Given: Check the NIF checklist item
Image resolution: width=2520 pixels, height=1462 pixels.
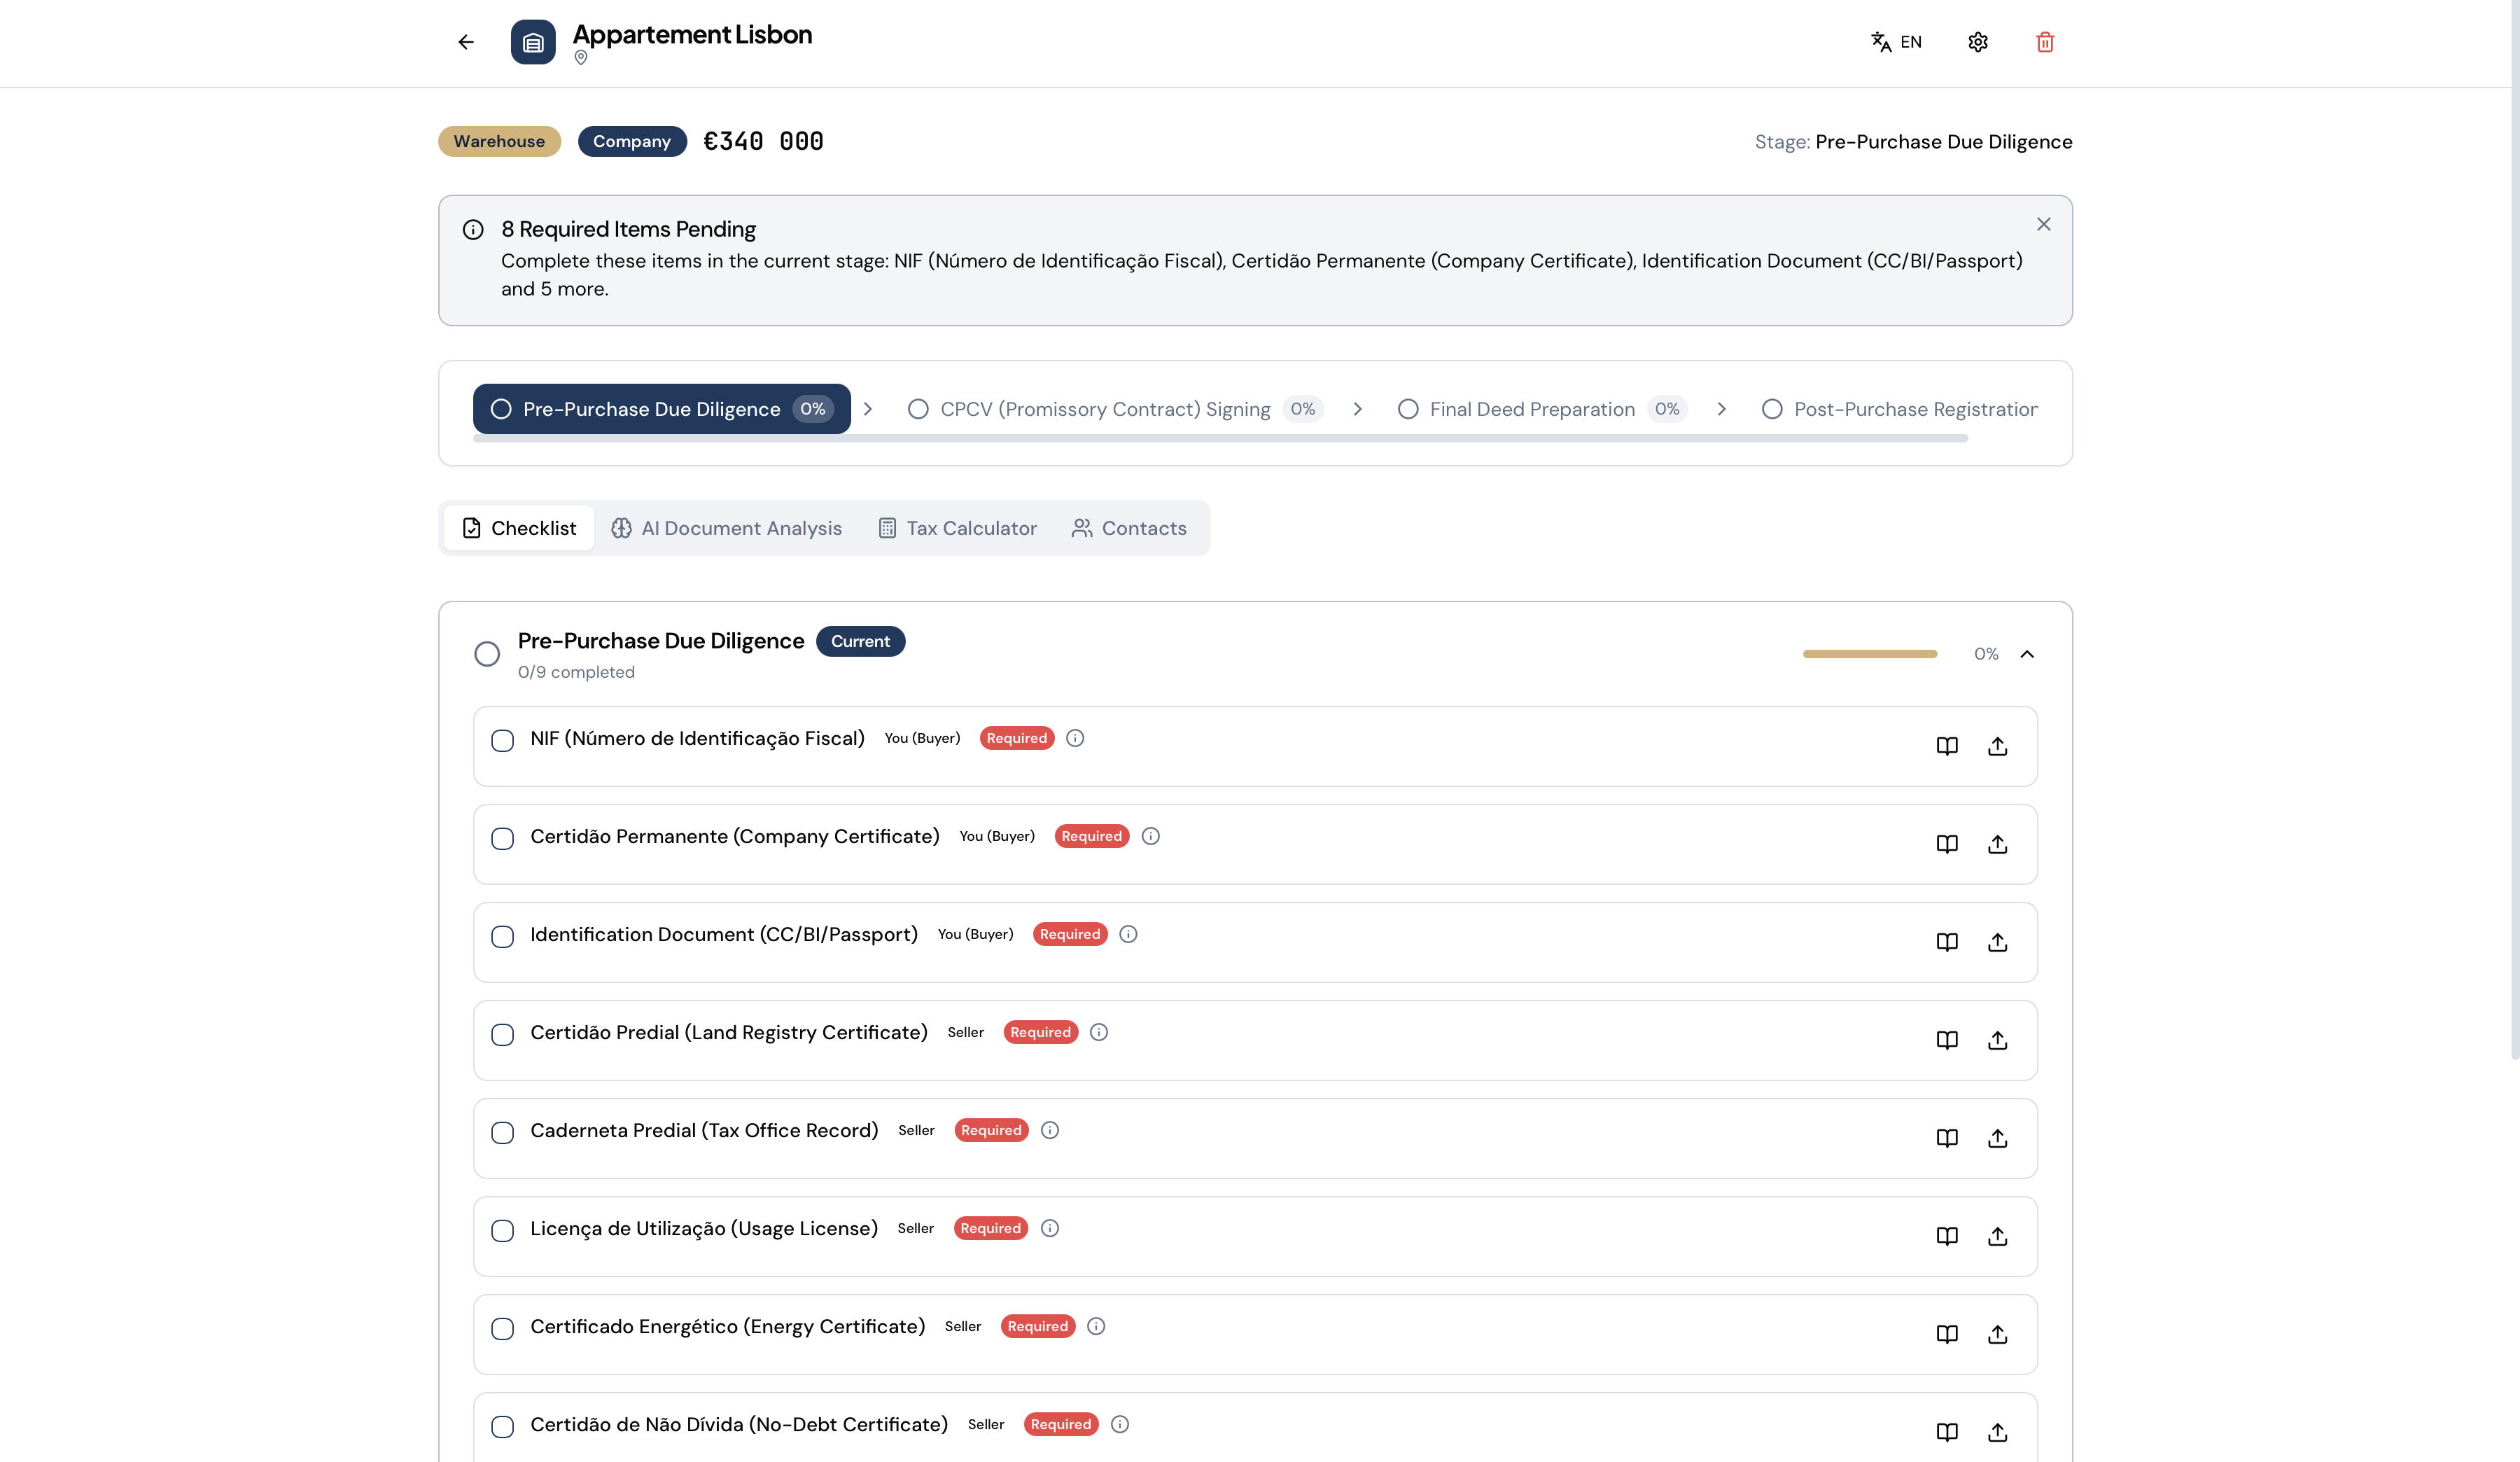Looking at the screenshot, I should (x=502, y=740).
